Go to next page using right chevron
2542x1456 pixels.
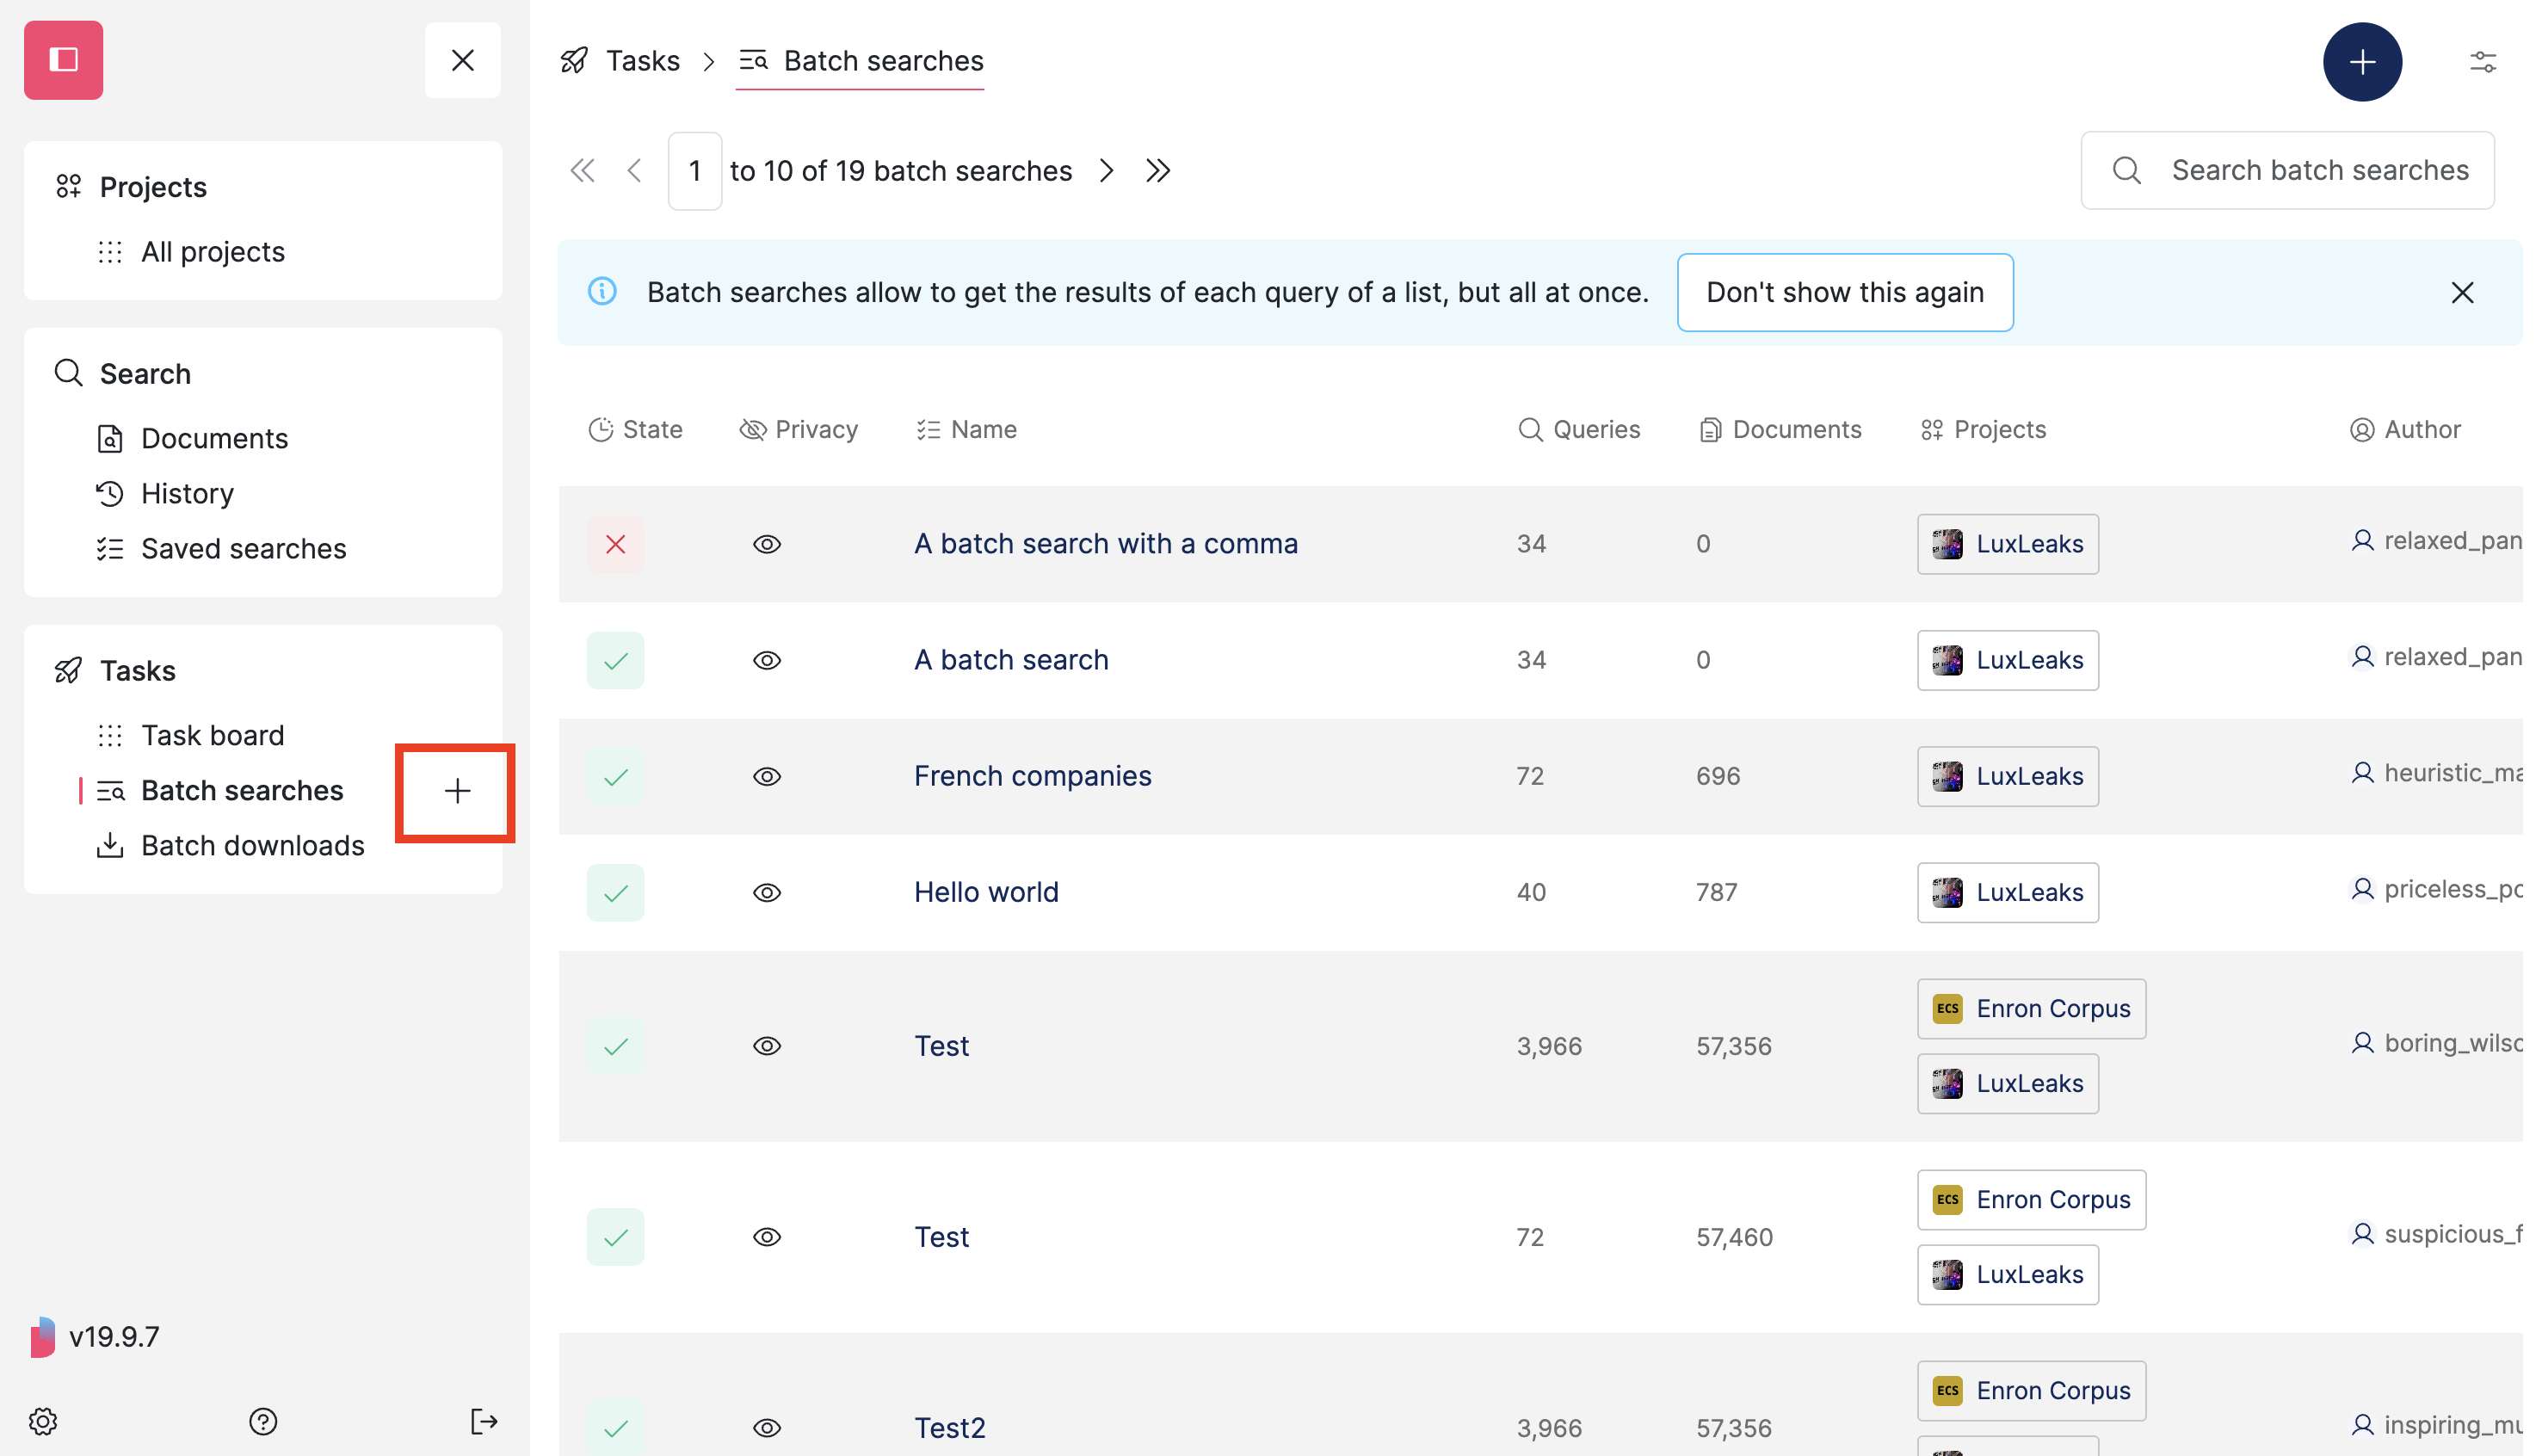click(x=1107, y=170)
